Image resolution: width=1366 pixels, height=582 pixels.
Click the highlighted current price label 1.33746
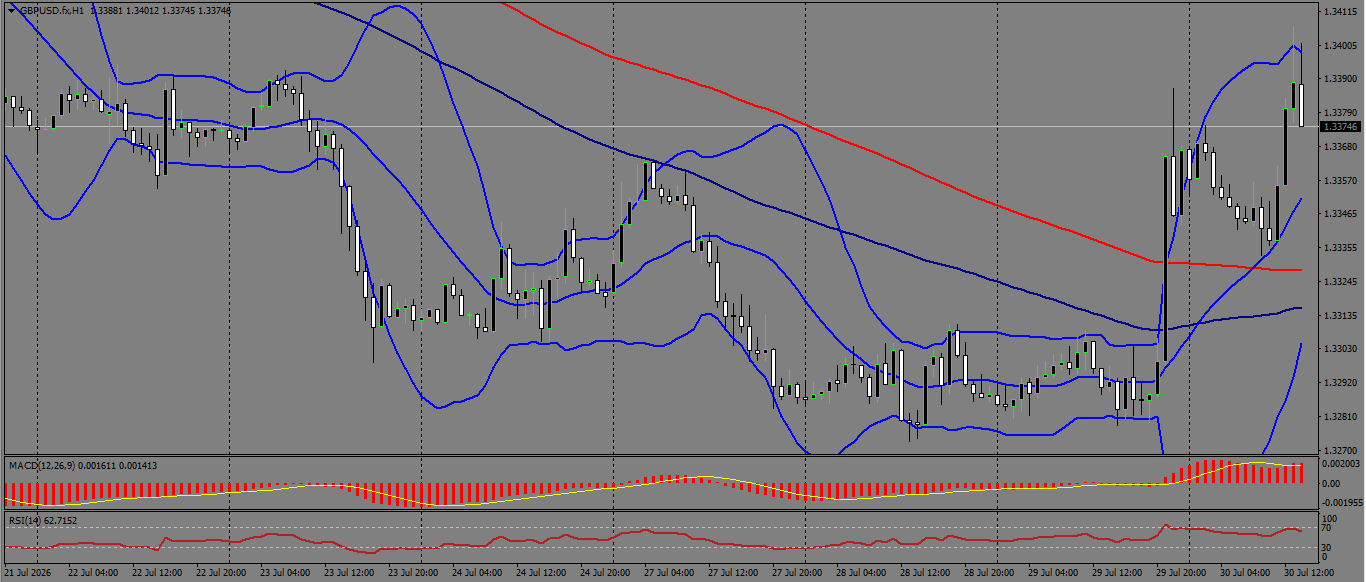pos(1341,127)
